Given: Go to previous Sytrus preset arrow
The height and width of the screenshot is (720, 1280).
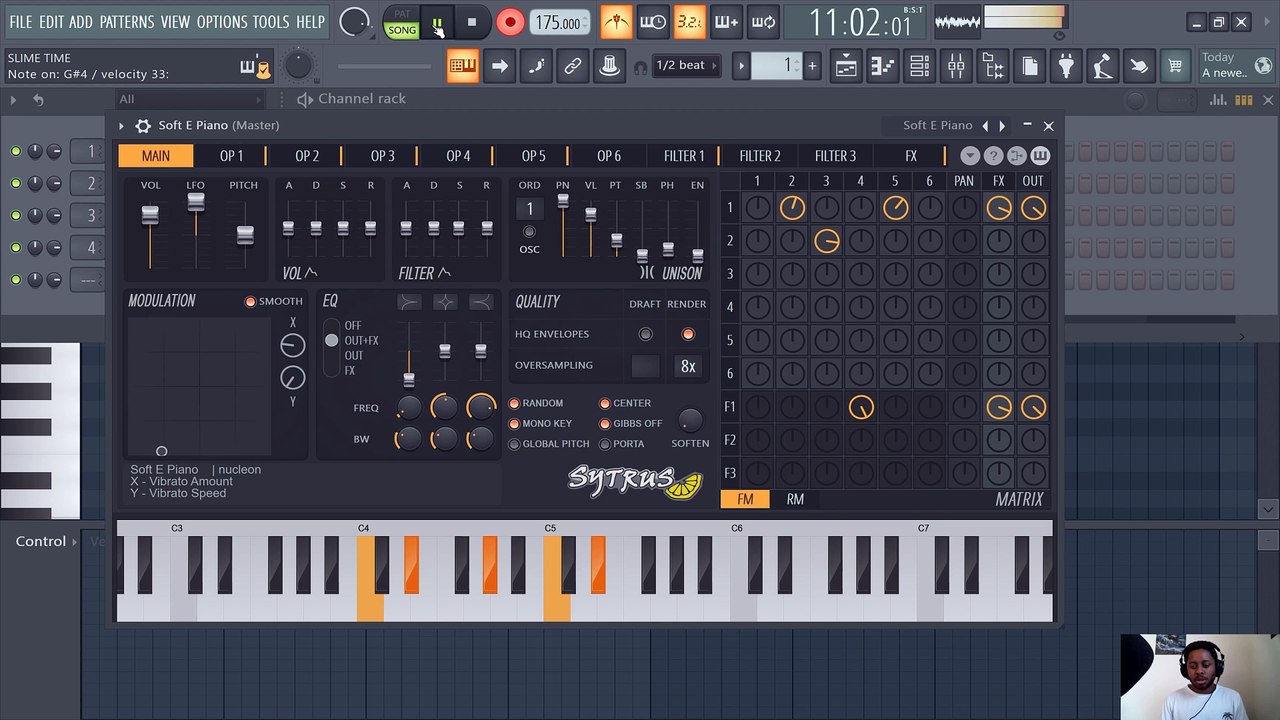Looking at the screenshot, I should [985, 126].
